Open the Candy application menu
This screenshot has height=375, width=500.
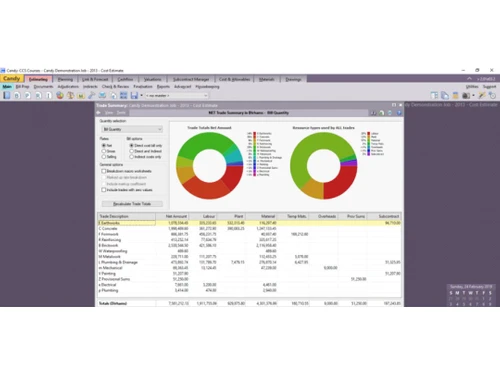tap(12, 79)
